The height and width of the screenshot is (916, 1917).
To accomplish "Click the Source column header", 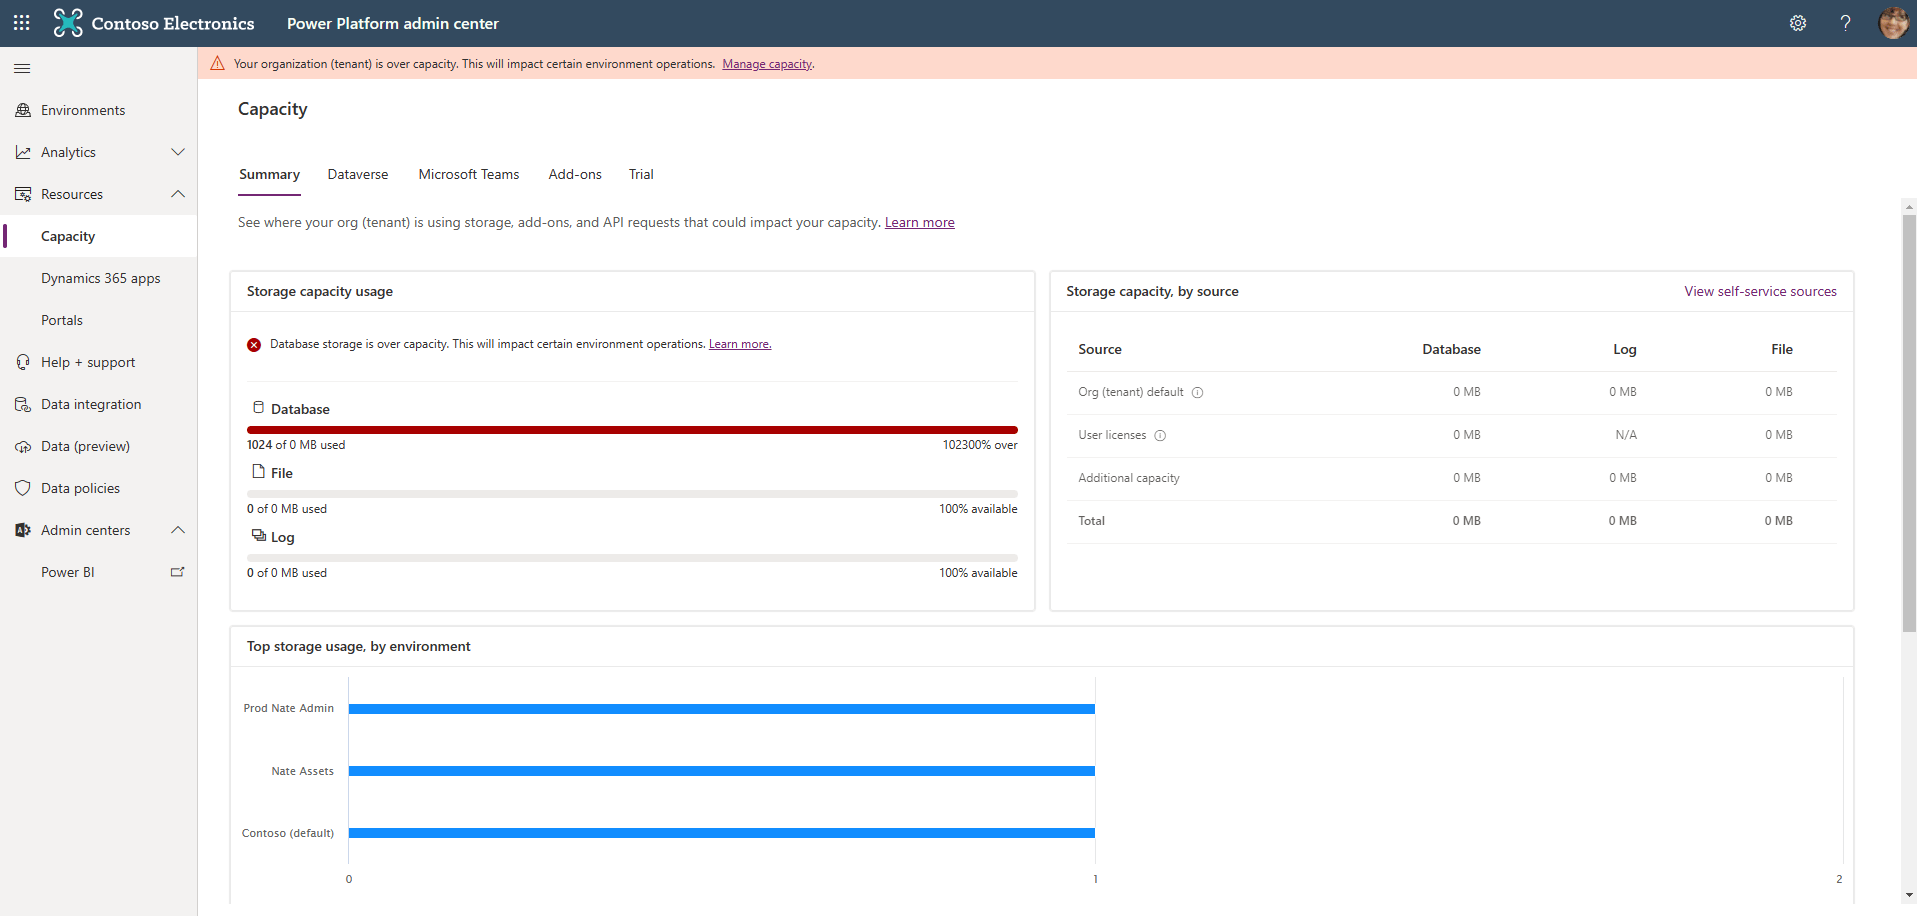I will 1100,349.
